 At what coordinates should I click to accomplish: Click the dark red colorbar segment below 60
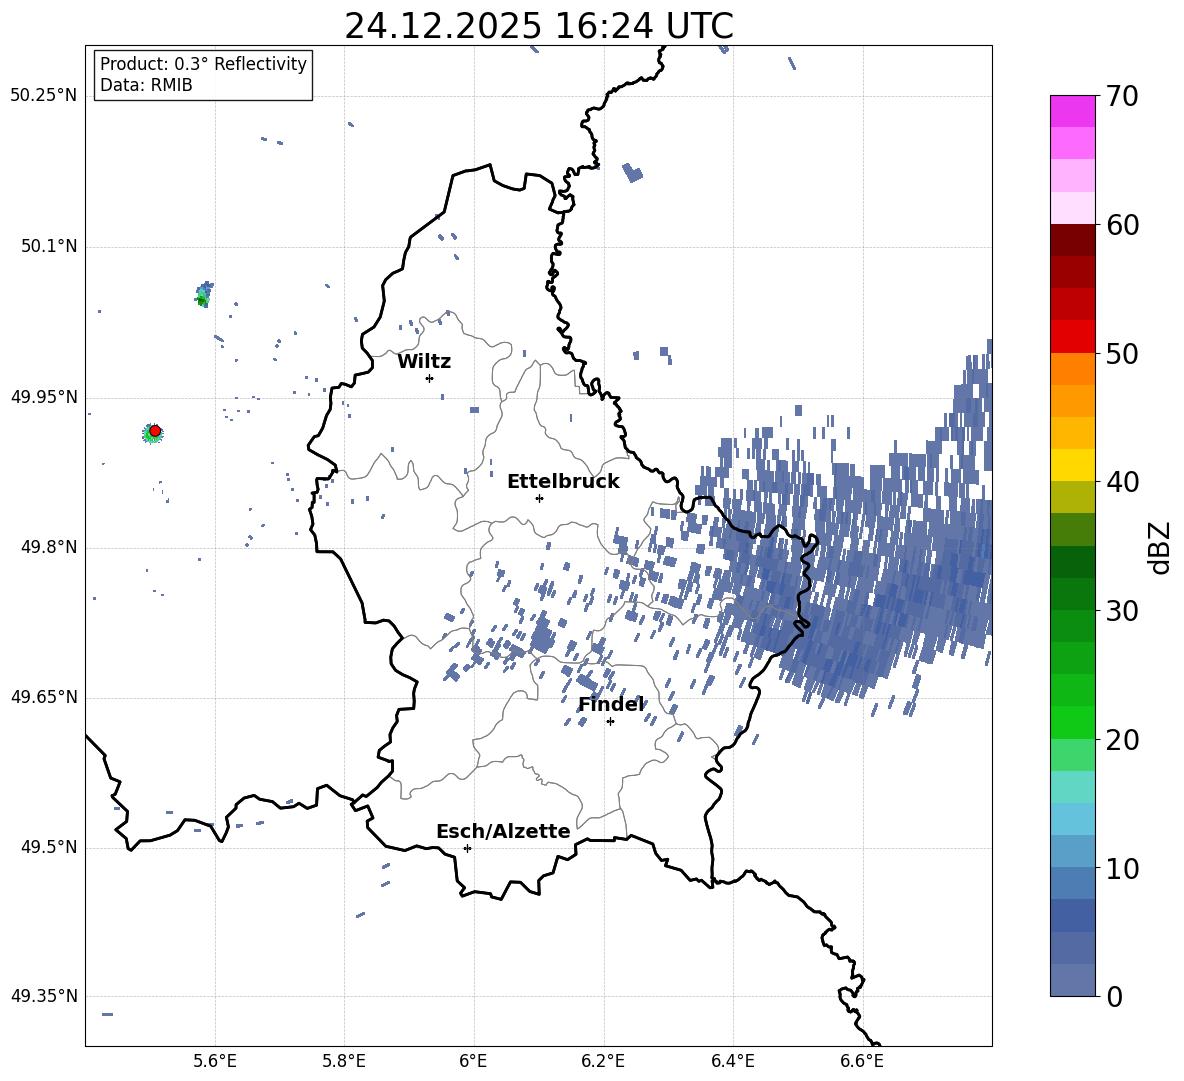pos(1073,240)
